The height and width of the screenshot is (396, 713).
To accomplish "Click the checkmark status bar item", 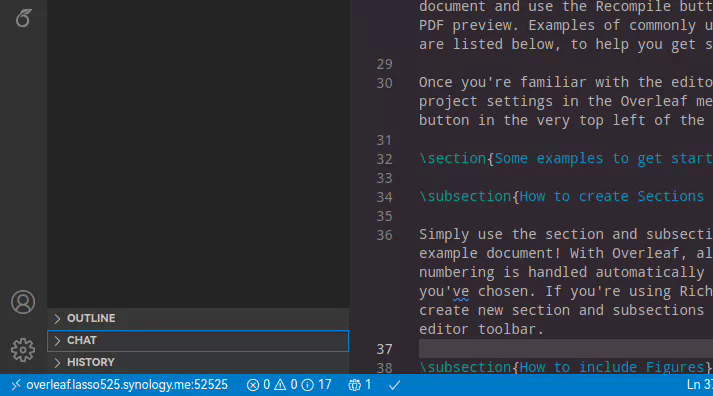I will pos(395,385).
